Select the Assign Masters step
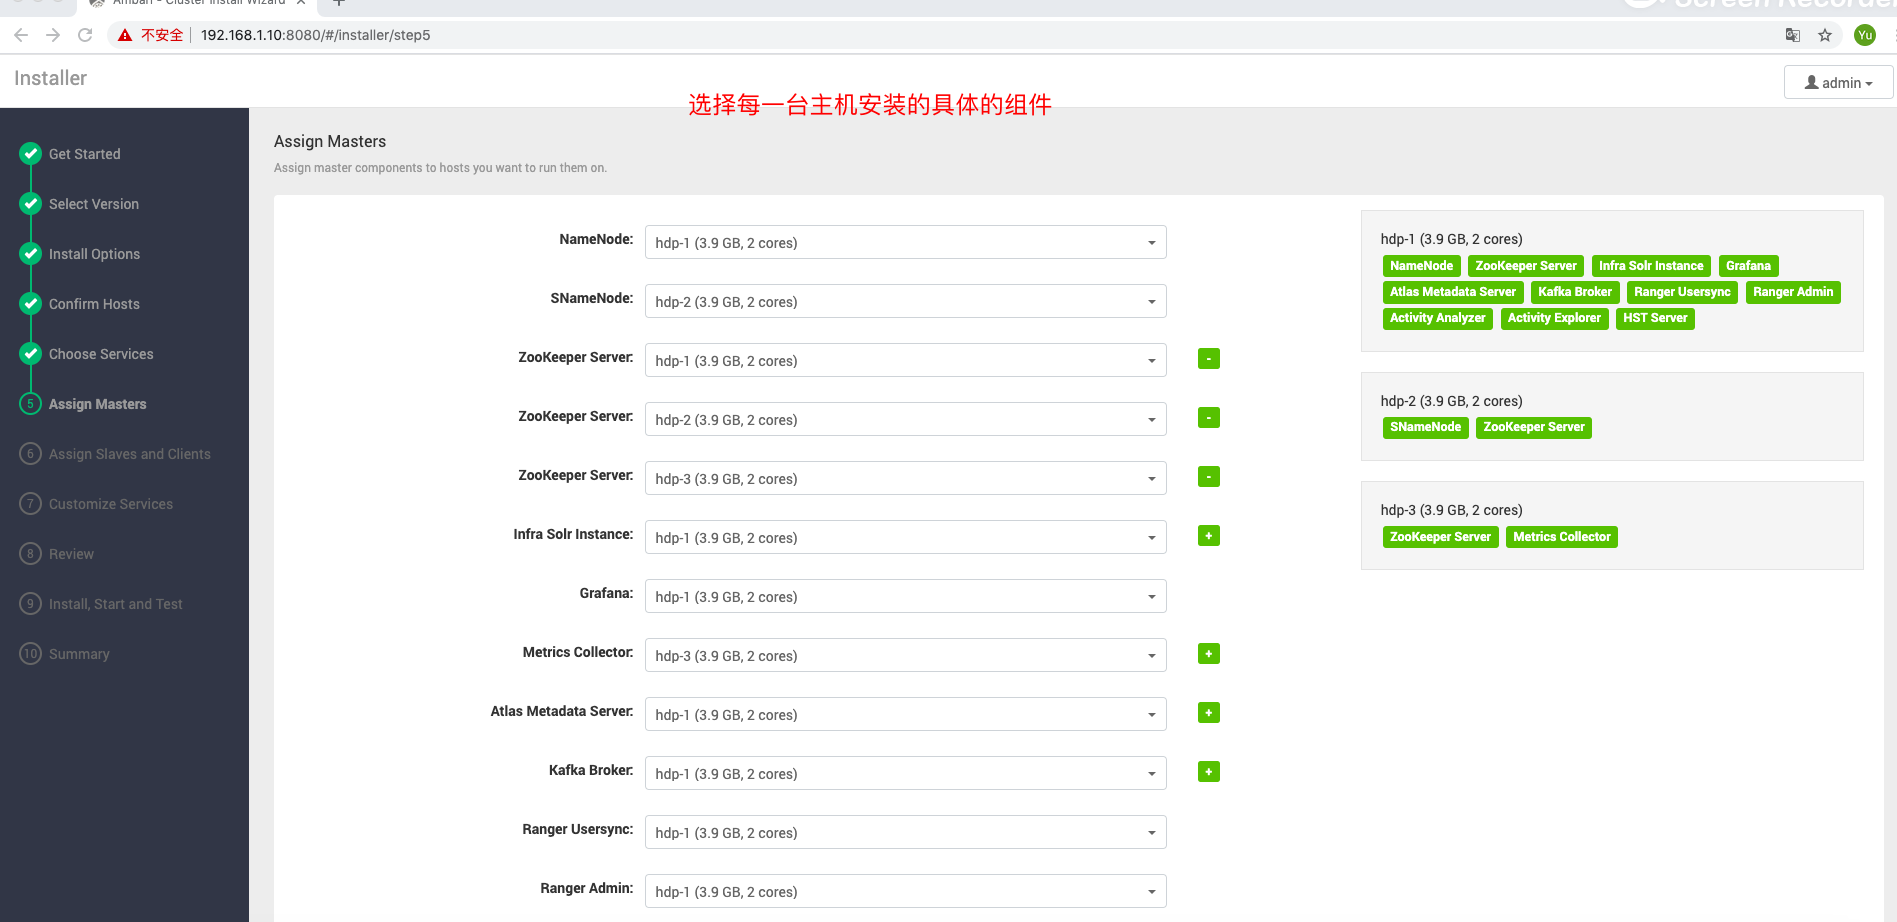This screenshot has width=1897, height=922. point(98,404)
